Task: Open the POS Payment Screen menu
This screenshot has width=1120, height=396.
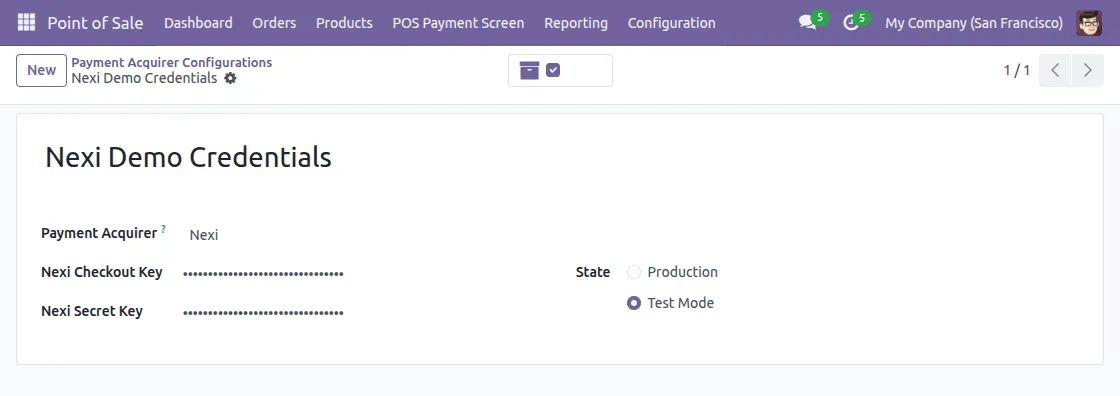Action: click(x=459, y=23)
